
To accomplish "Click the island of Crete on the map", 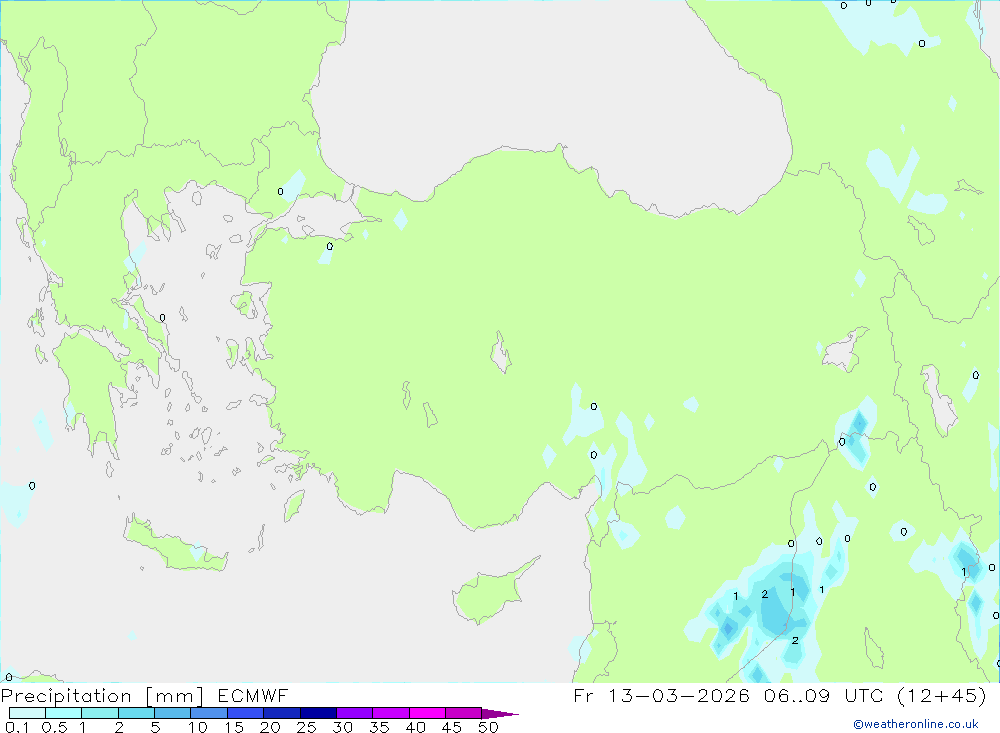I will click(x=175, y=547).
